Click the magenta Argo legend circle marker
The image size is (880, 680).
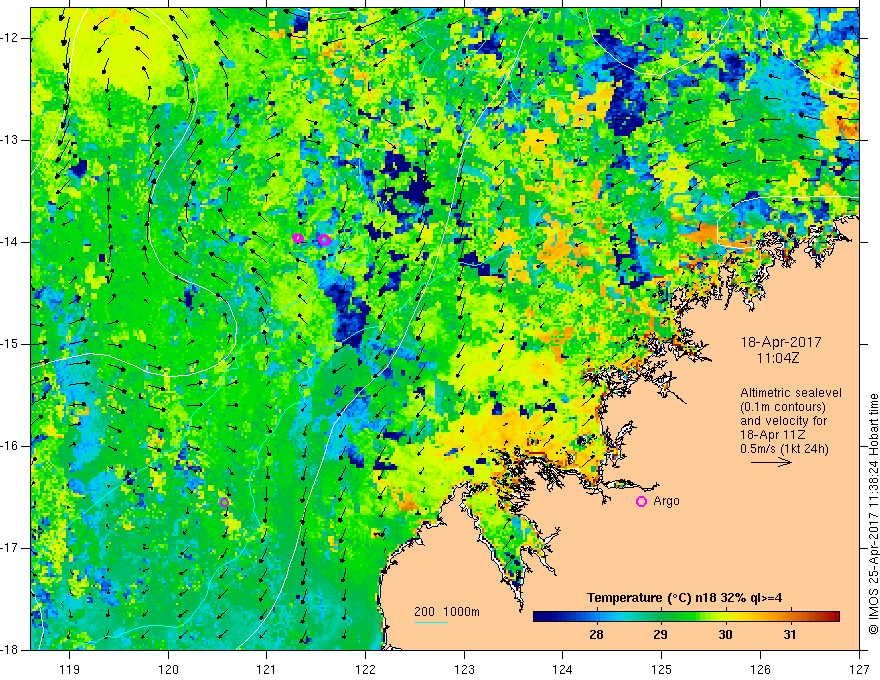[641, 501]
